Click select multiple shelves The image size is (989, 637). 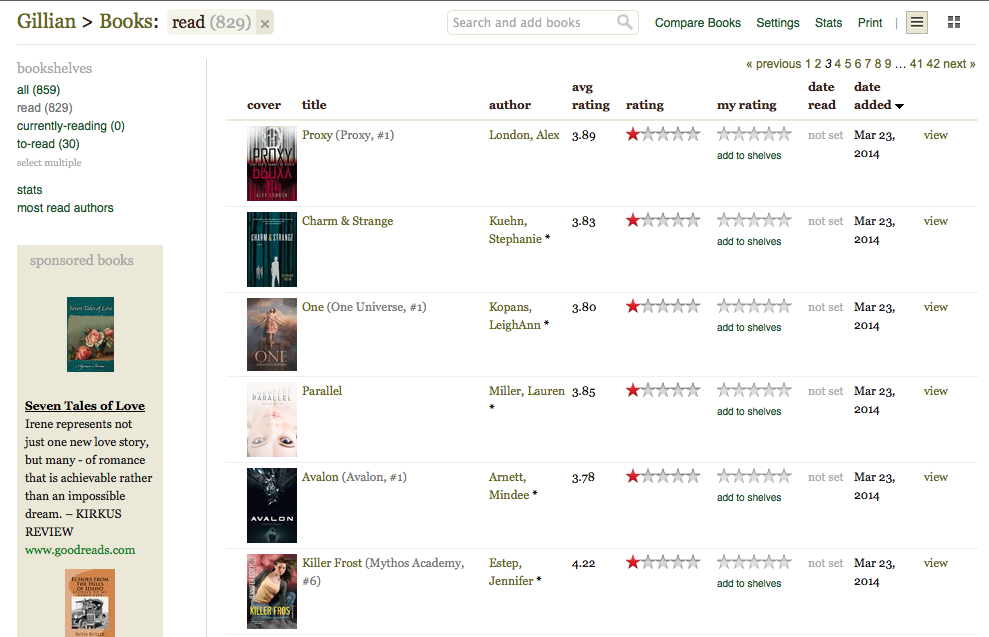pos(49,163)
